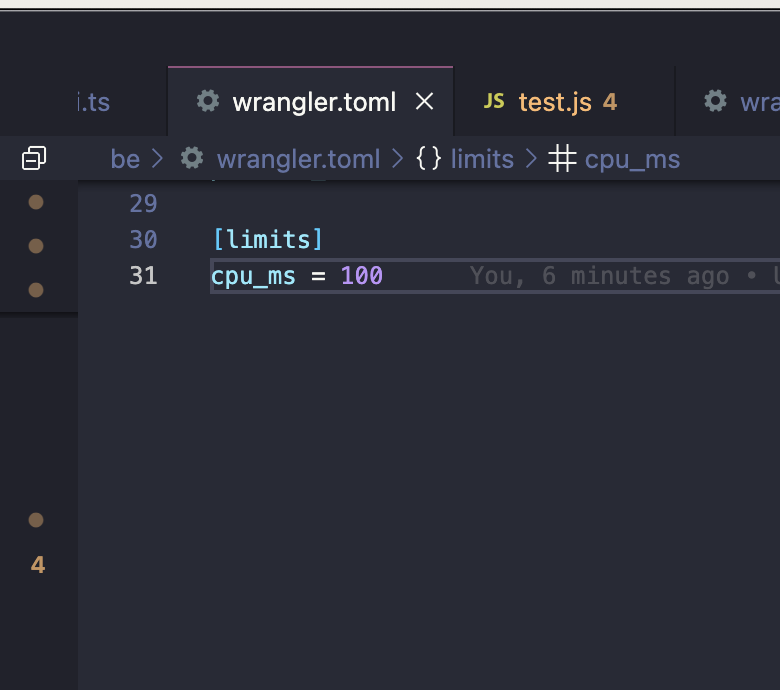
Task: Click the gear icon on the rightmost wrangler tab
Action: click(715, 101)
